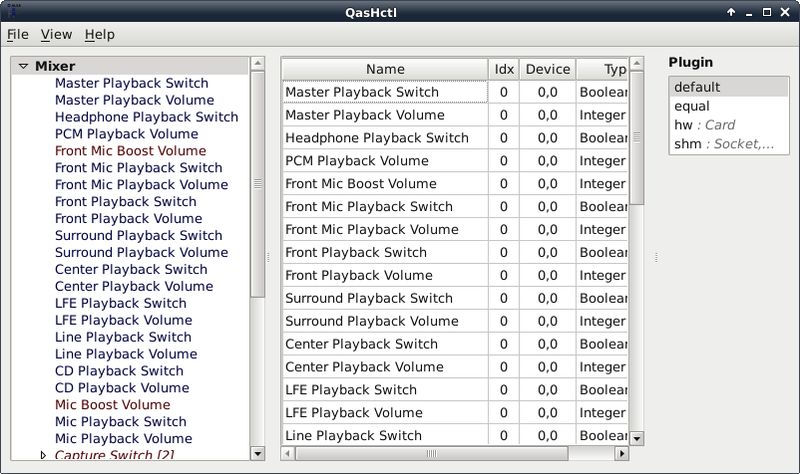Choose the shm : Socket plugin
800x474 pixels.
pos(729,144)
